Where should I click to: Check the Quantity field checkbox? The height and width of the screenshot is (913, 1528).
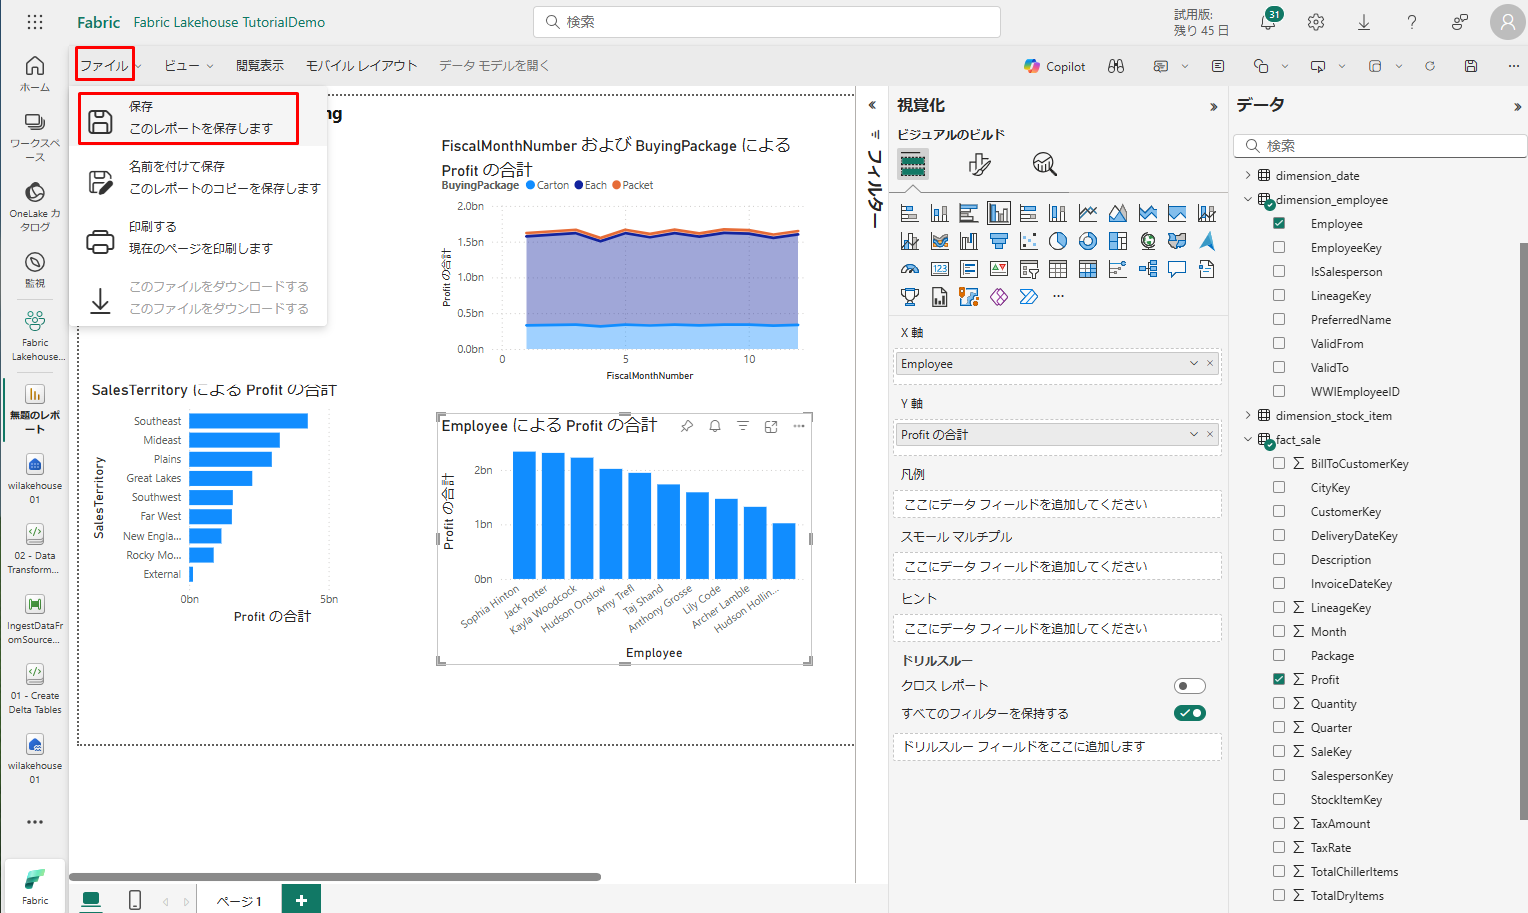click(x=1279, y=703)
